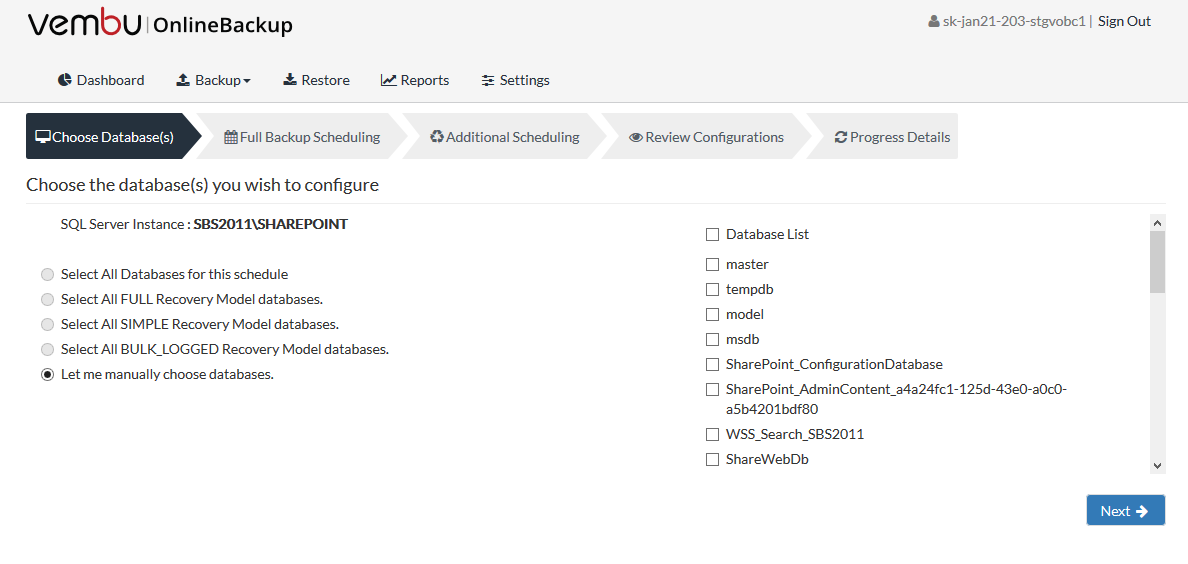Click the Restore download icon
Screen dimensions: 1188x564
click(x=290, y=80)
